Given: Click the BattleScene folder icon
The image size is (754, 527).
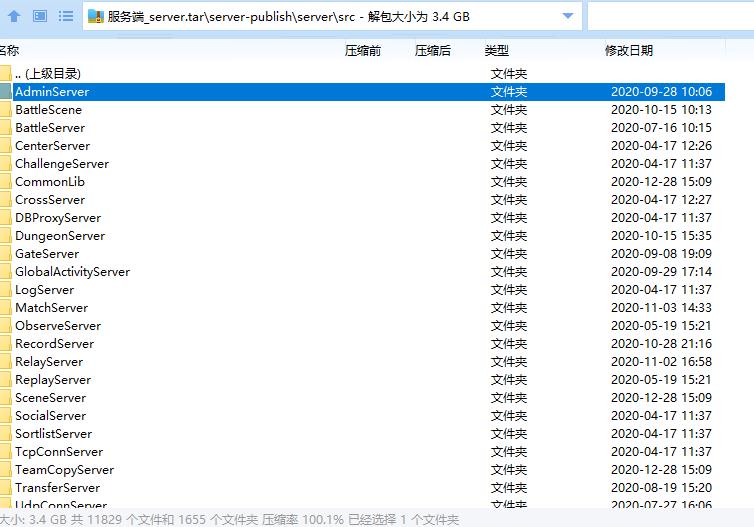Looking at the screenshot, I should pyautogui.click(x=5, y=110).
